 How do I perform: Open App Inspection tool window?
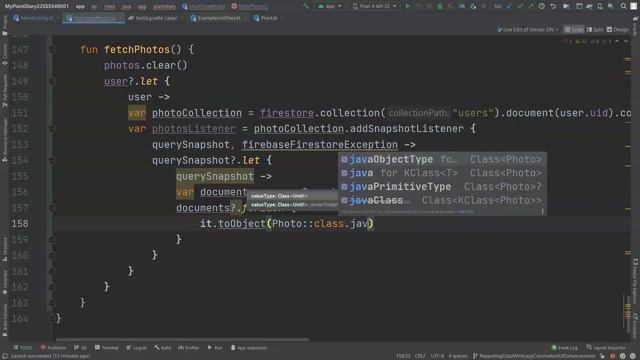(249, 348)
